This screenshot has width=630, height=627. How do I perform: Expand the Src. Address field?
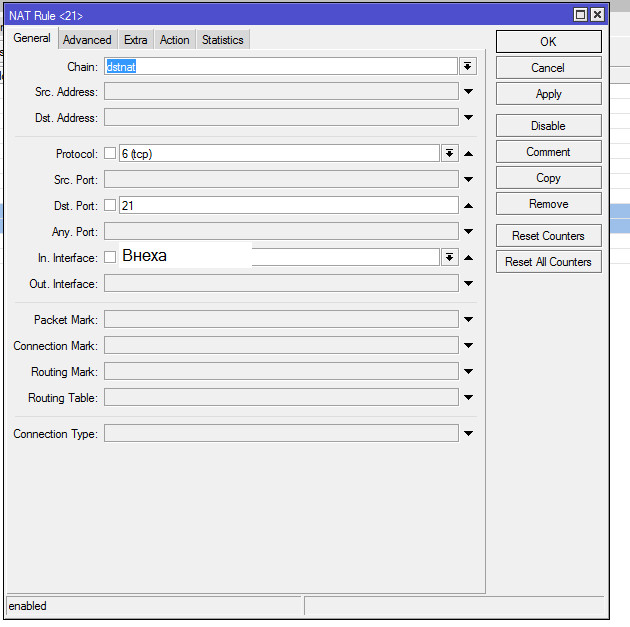[468, 92]
